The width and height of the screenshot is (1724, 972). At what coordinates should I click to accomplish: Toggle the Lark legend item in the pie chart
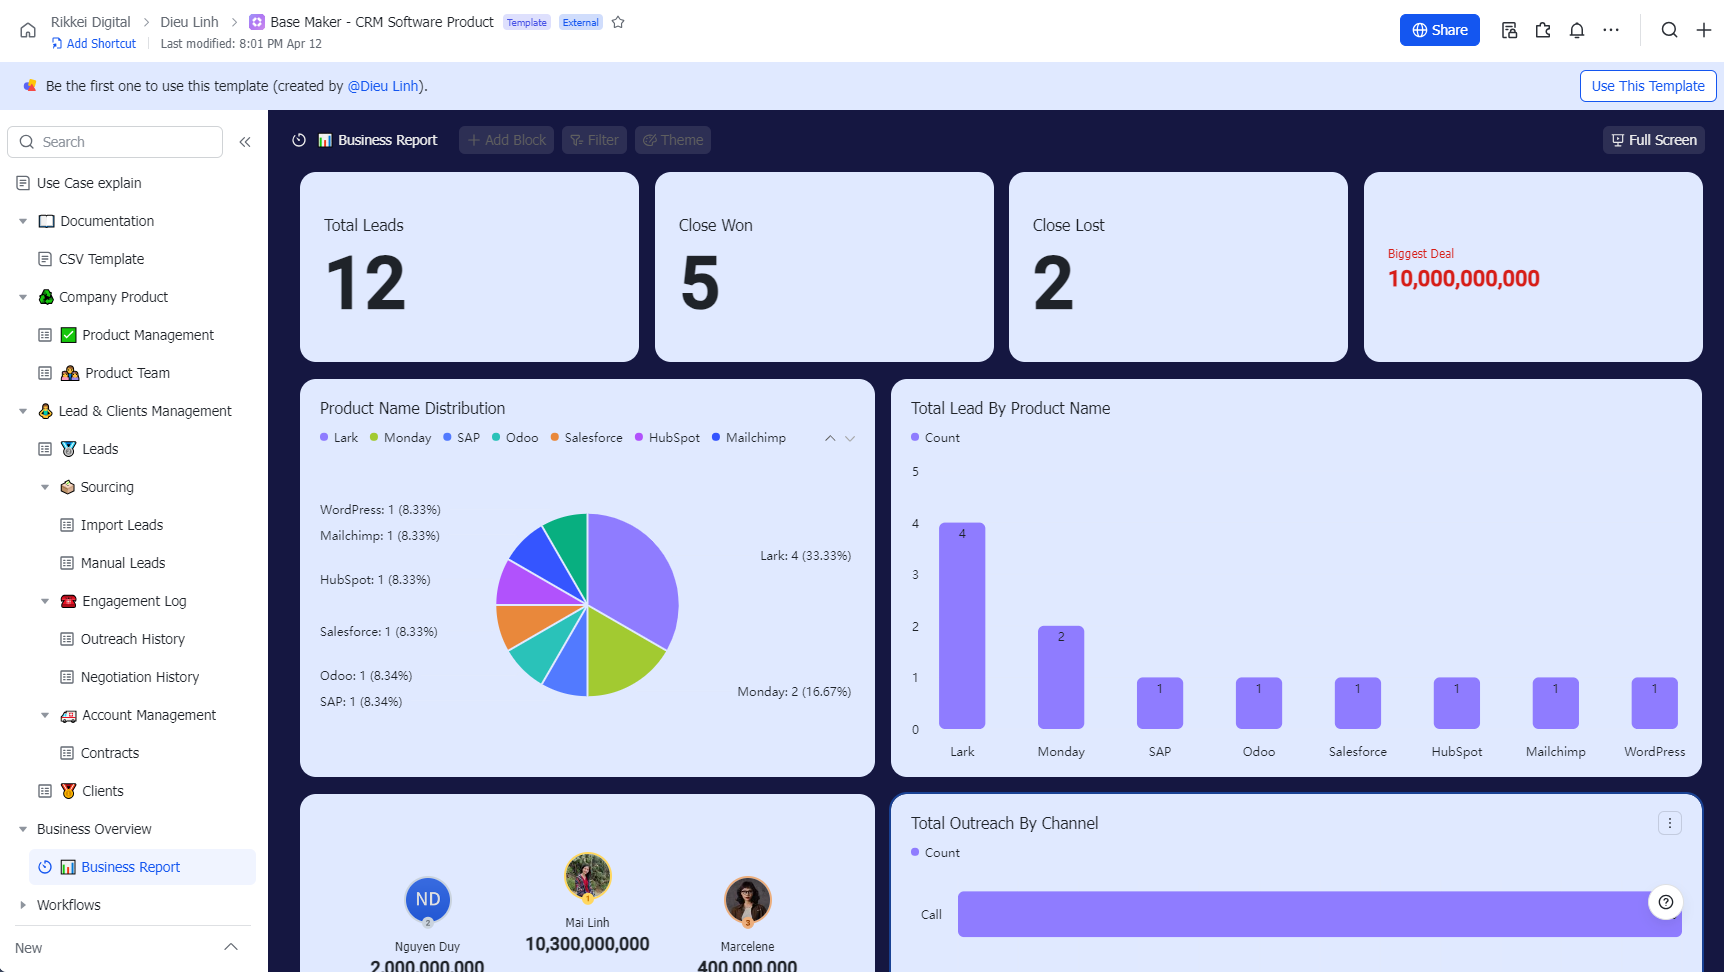(339, 438)
